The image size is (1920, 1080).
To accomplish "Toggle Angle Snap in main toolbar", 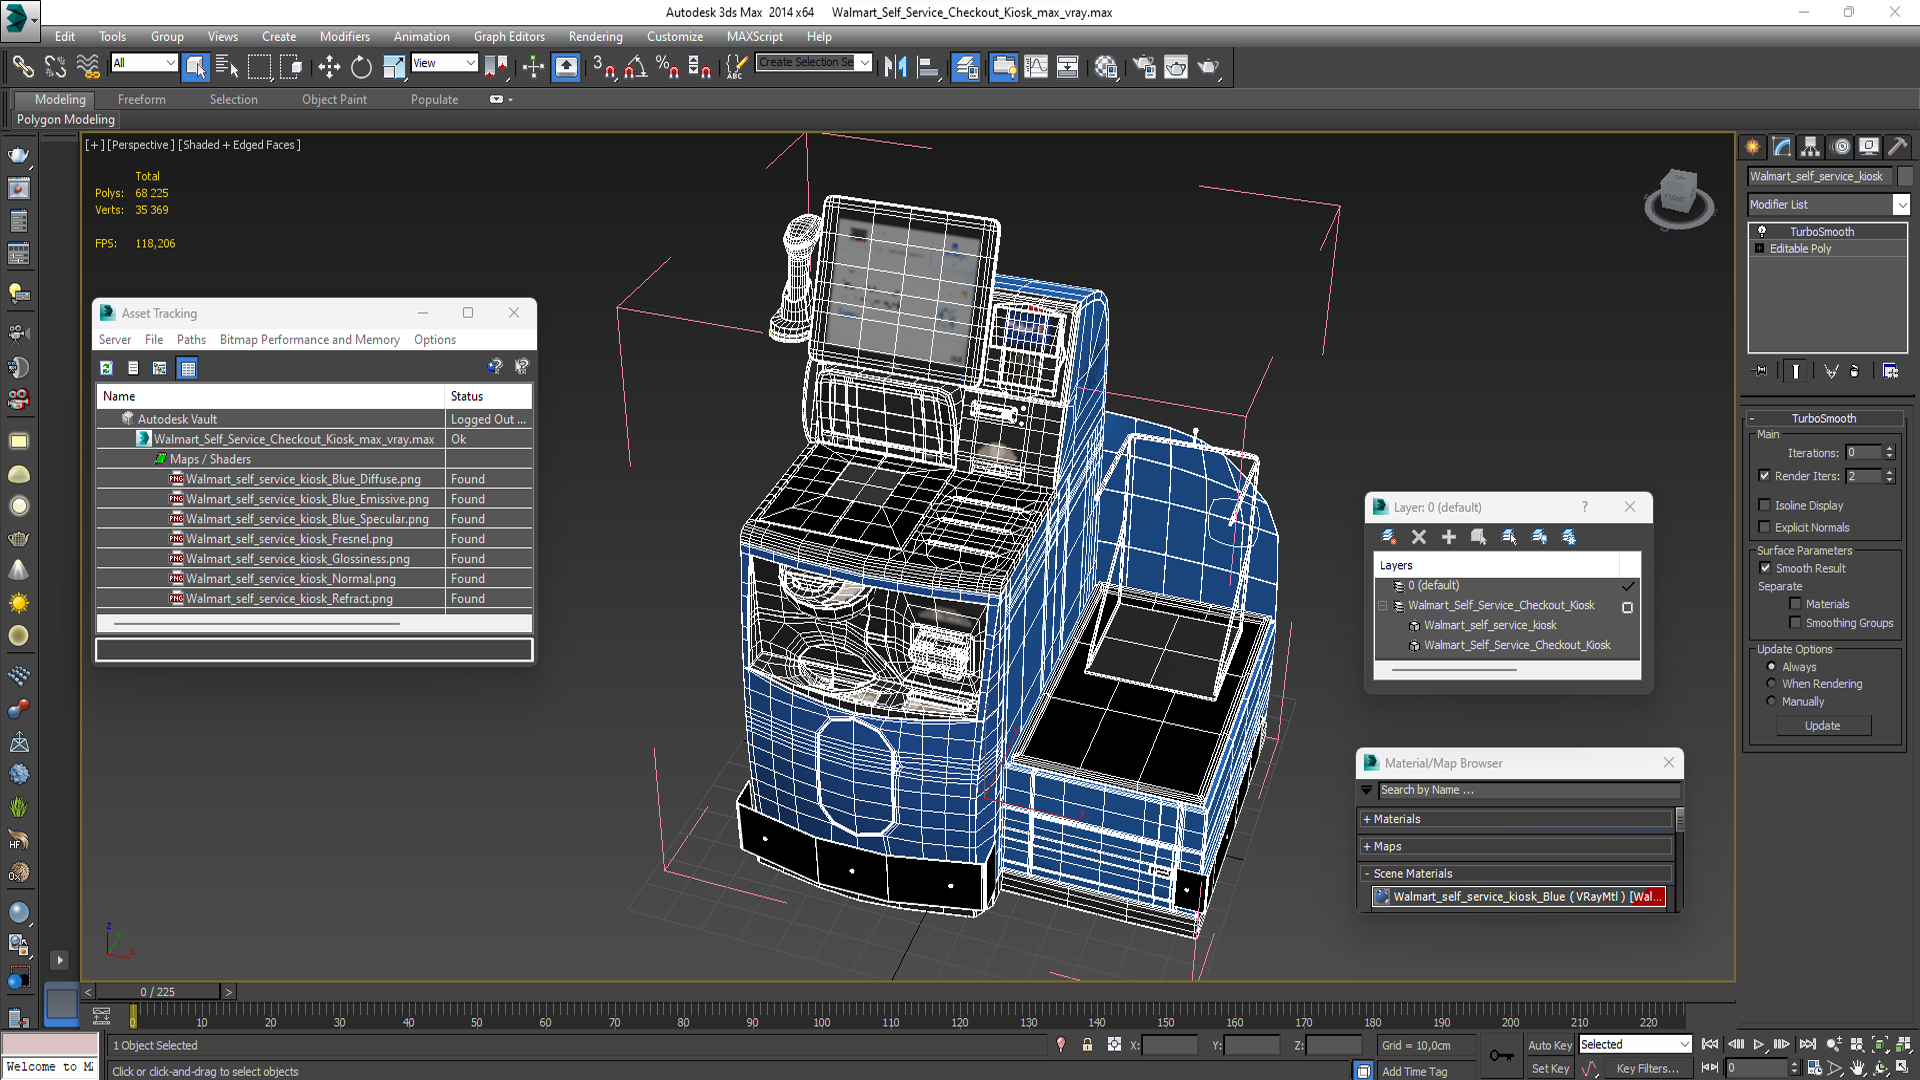I will pos(636,67).
